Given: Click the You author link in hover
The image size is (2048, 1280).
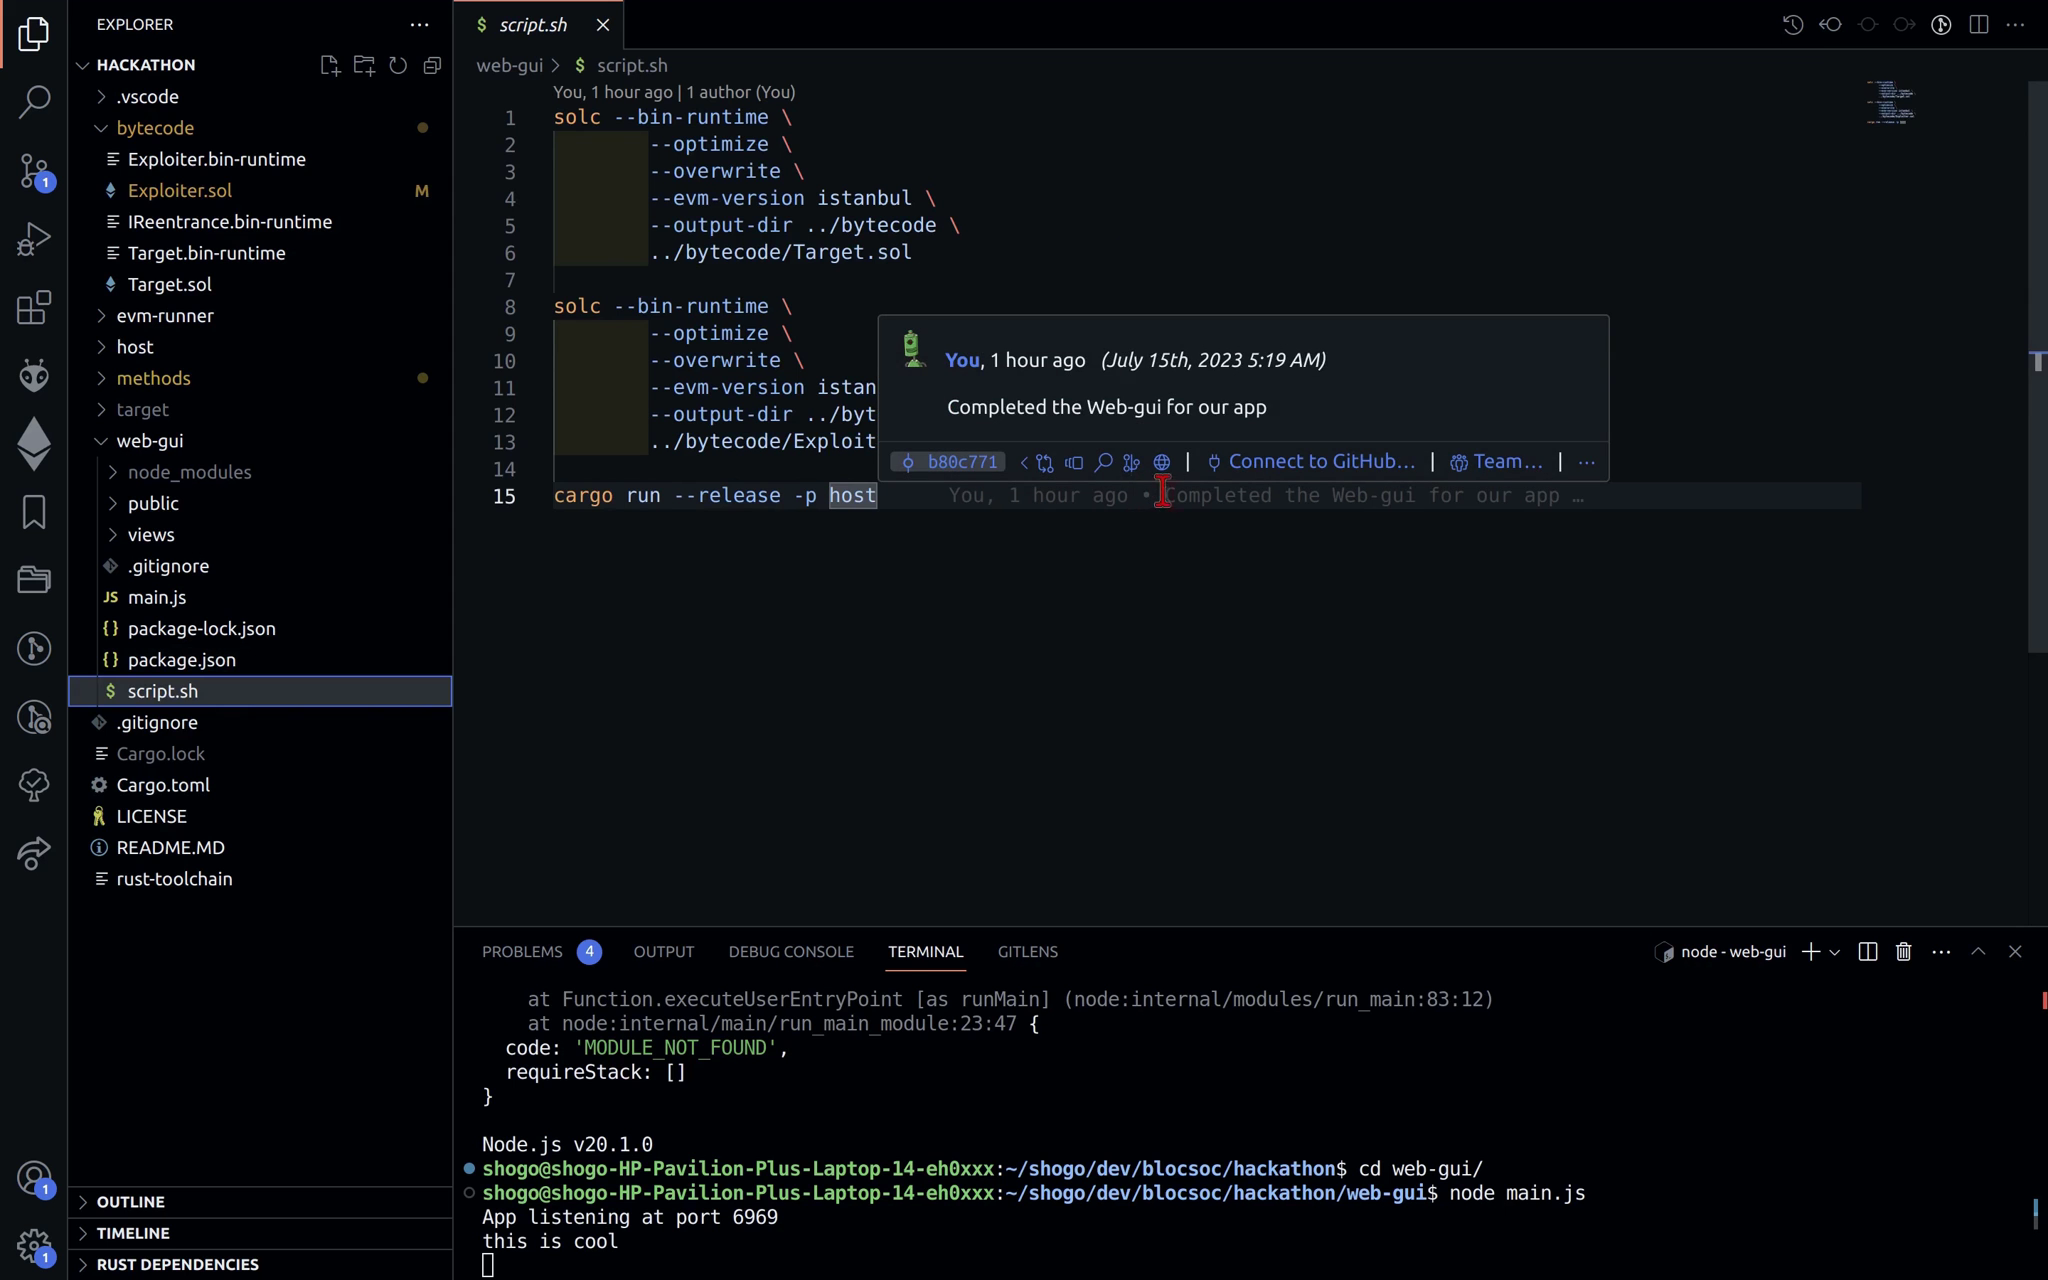Looking at the screenshot, I should point(962,360).
